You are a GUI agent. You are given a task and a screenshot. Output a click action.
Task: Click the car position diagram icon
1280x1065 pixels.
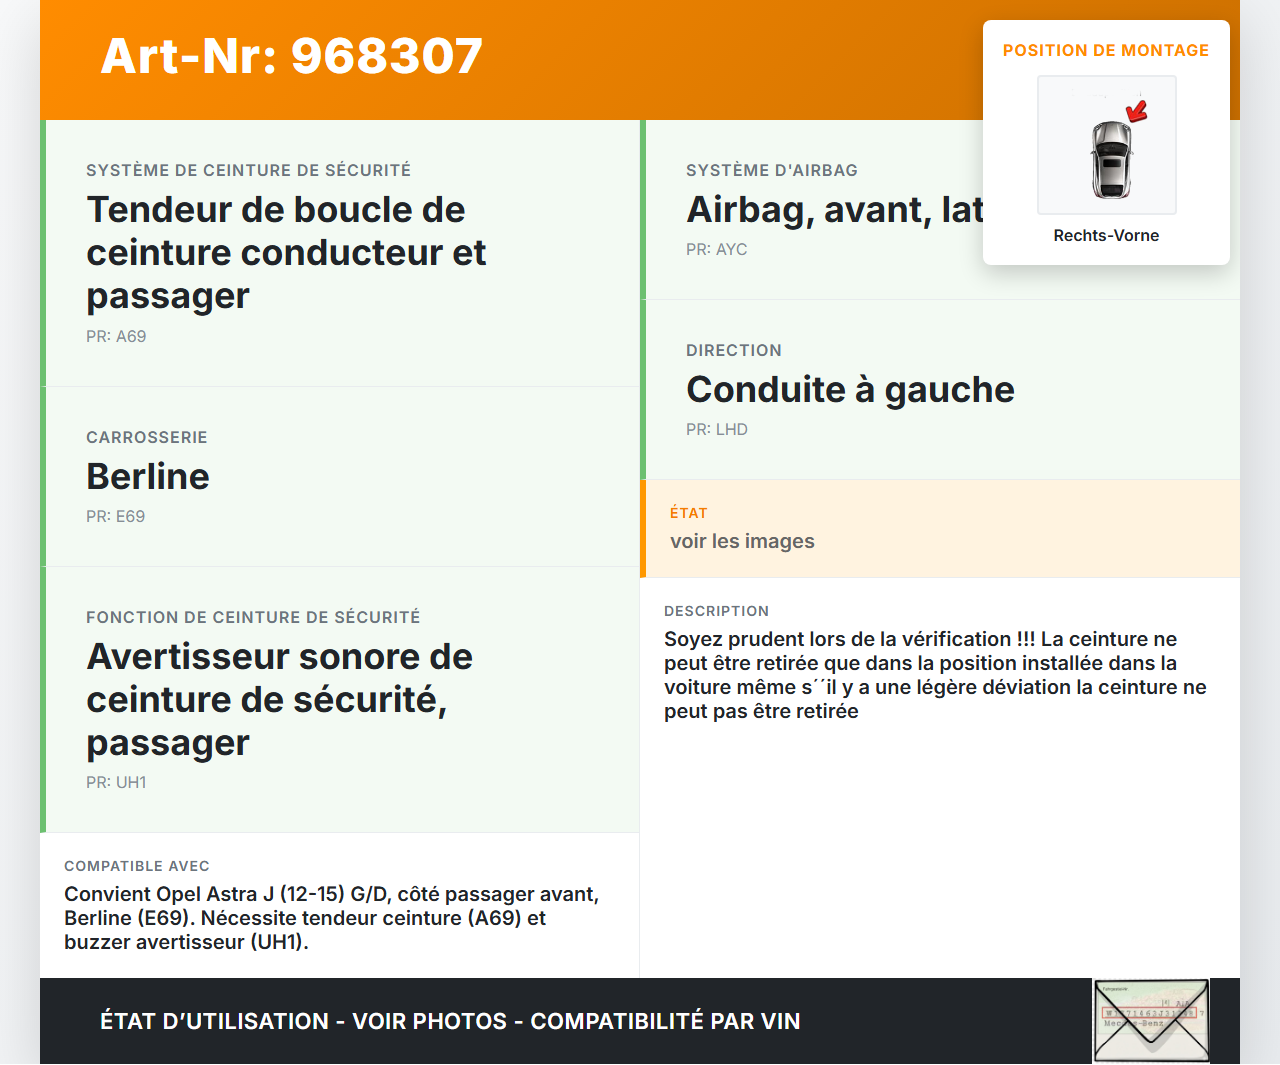pyautogui.click(x=1106, y=145)
